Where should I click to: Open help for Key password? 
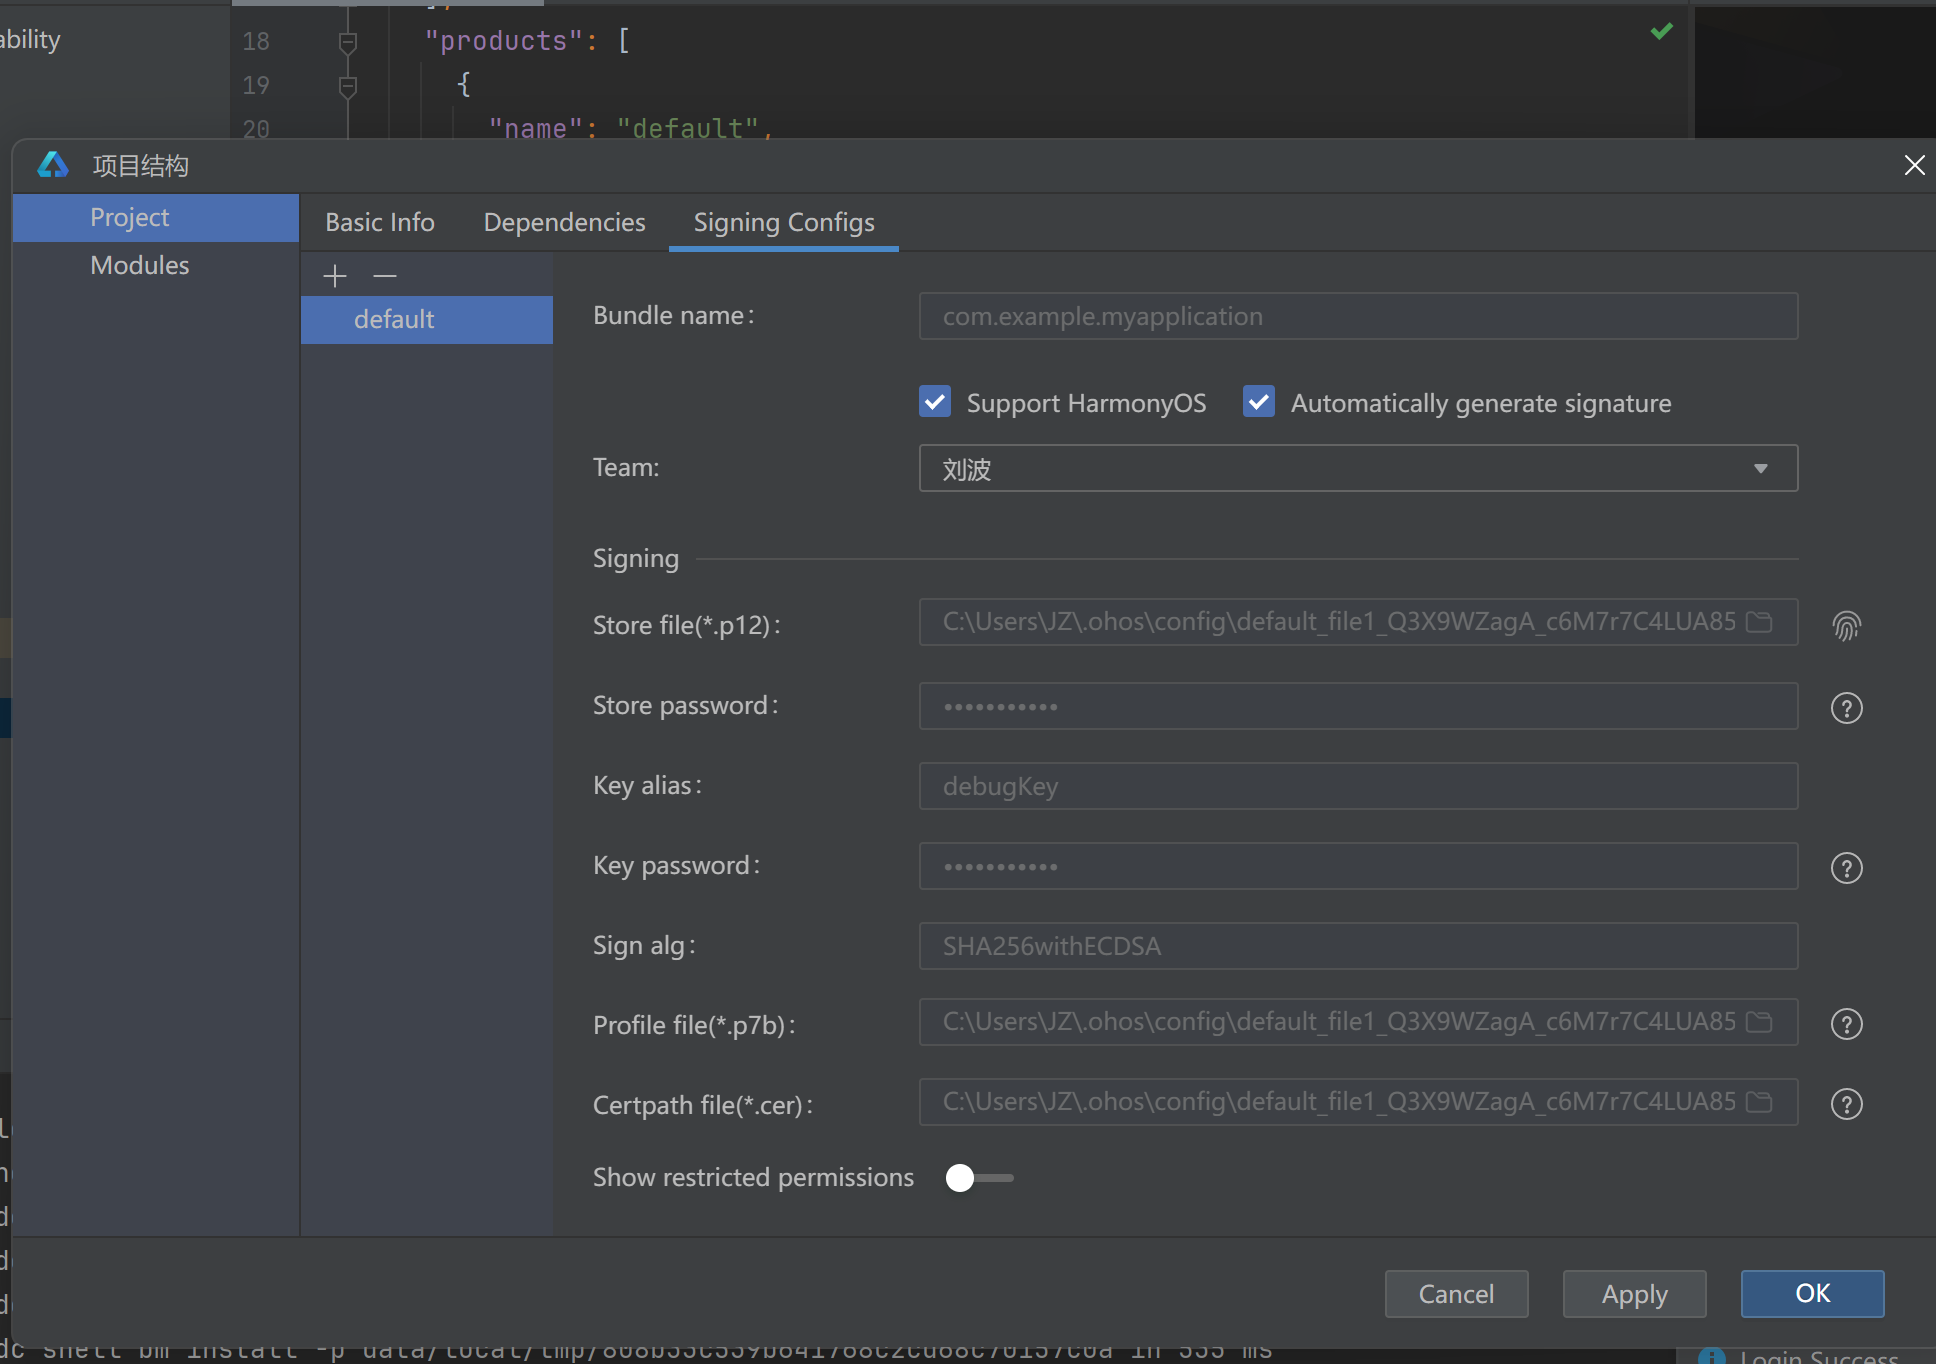coord(1846,868)
